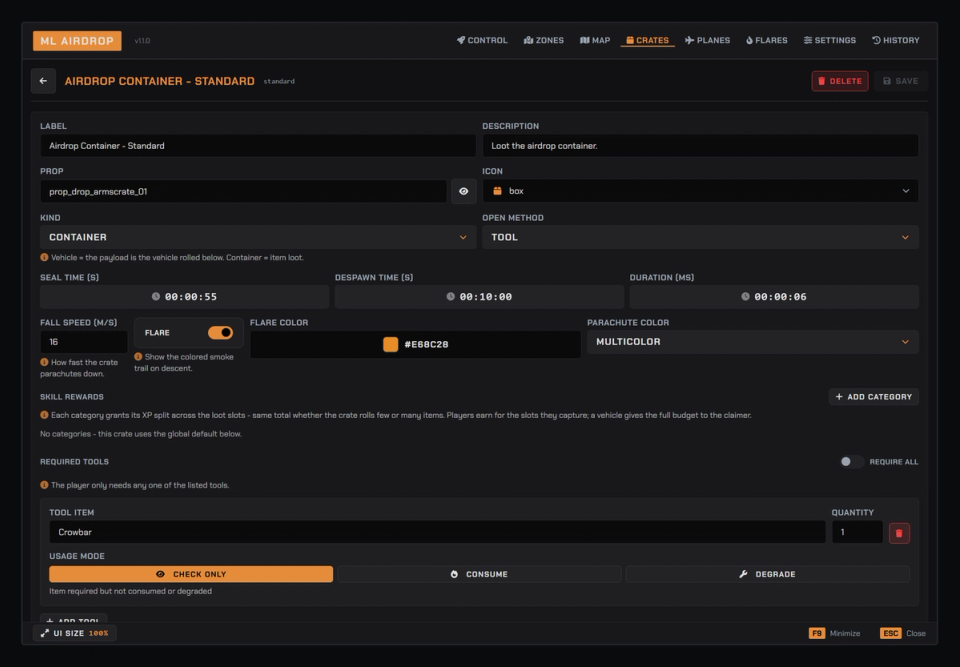Click the #E68C28 flare color field
Screen dimensions: 960x667
[415, 344]
